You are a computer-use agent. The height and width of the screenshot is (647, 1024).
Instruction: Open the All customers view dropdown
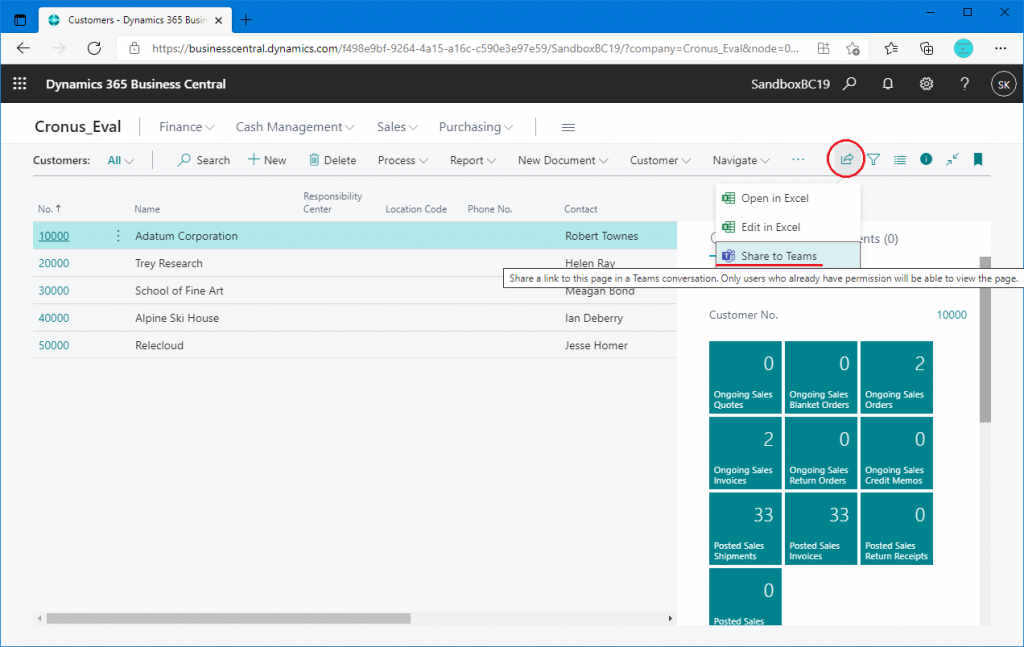(x=121, y=161)
